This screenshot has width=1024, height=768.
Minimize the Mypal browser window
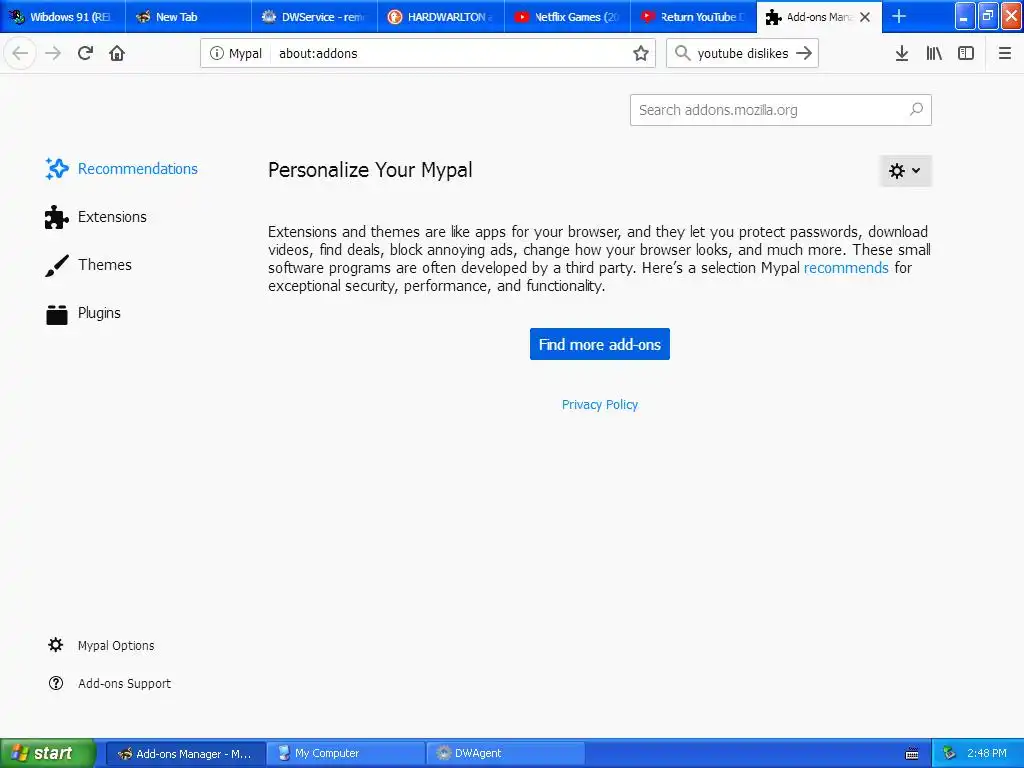pyautogui.click(x=965, y=16)
